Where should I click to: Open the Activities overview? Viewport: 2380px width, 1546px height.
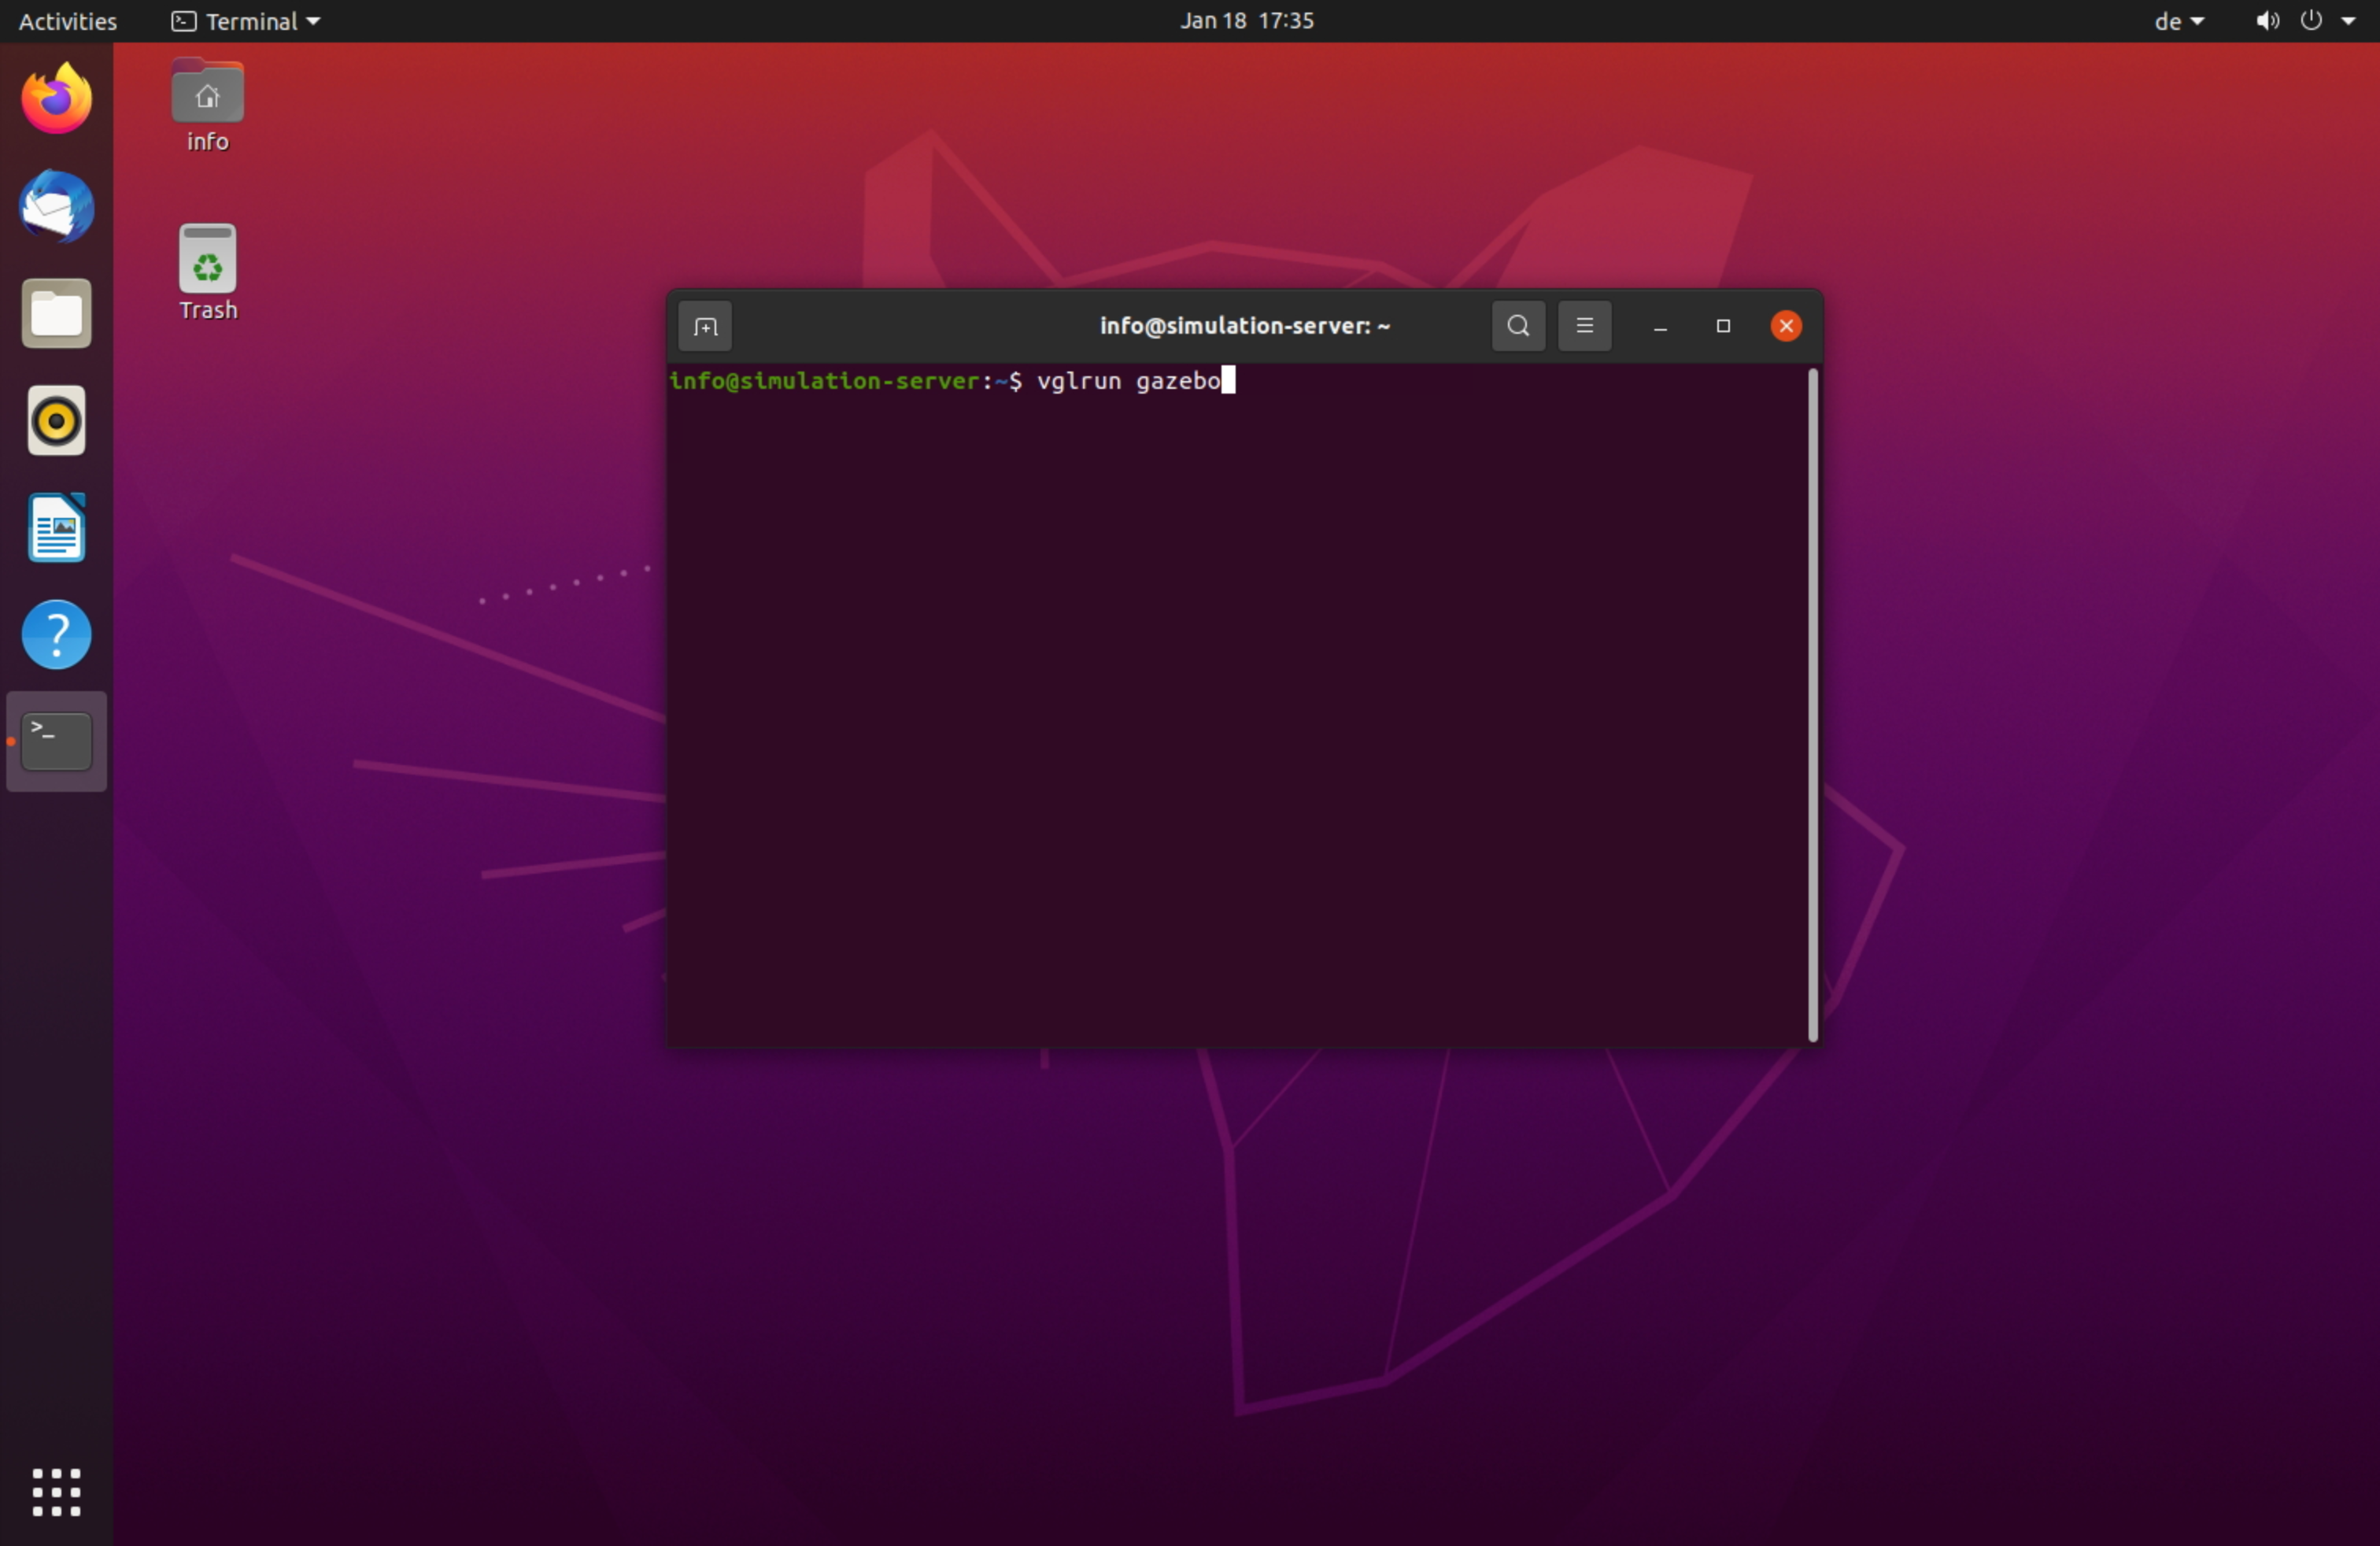click(68, 21)
